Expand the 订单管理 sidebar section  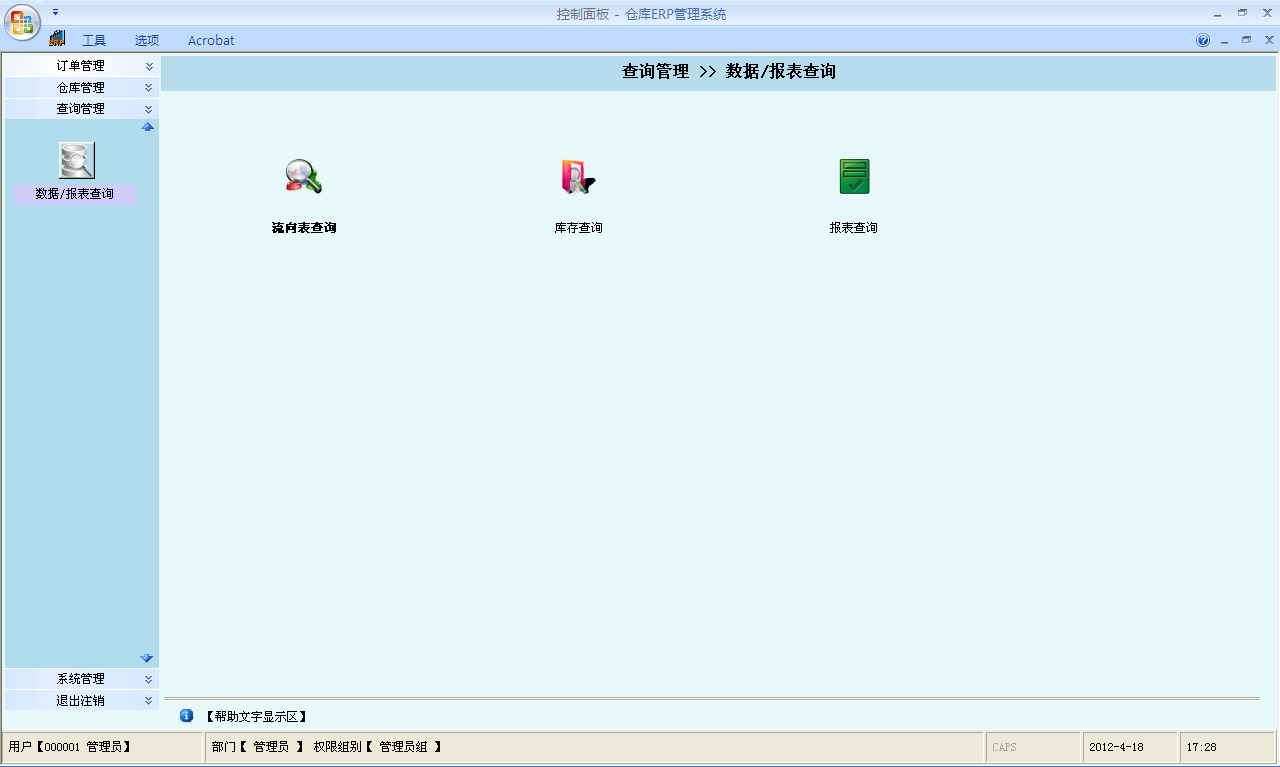(82, 66)
